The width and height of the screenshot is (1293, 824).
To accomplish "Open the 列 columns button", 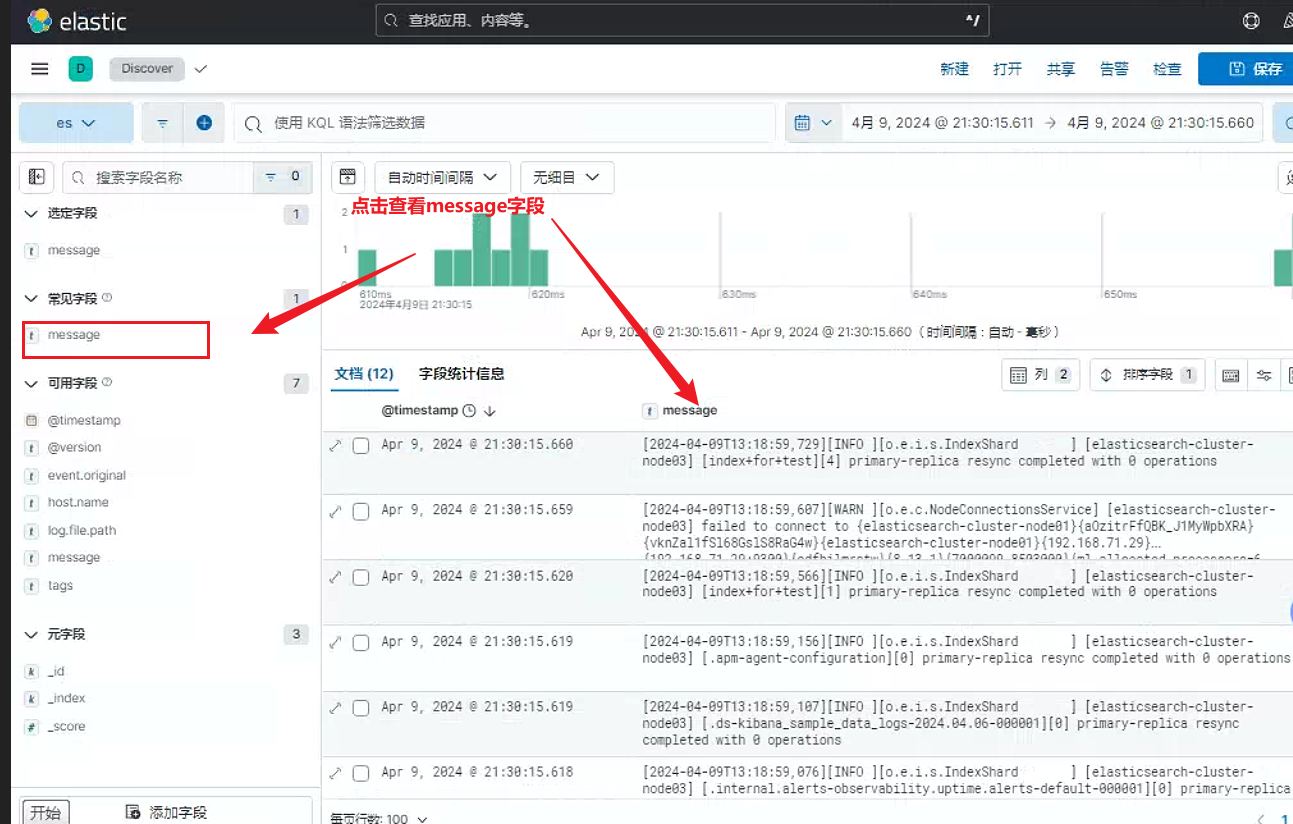I will click(1041, 375).
